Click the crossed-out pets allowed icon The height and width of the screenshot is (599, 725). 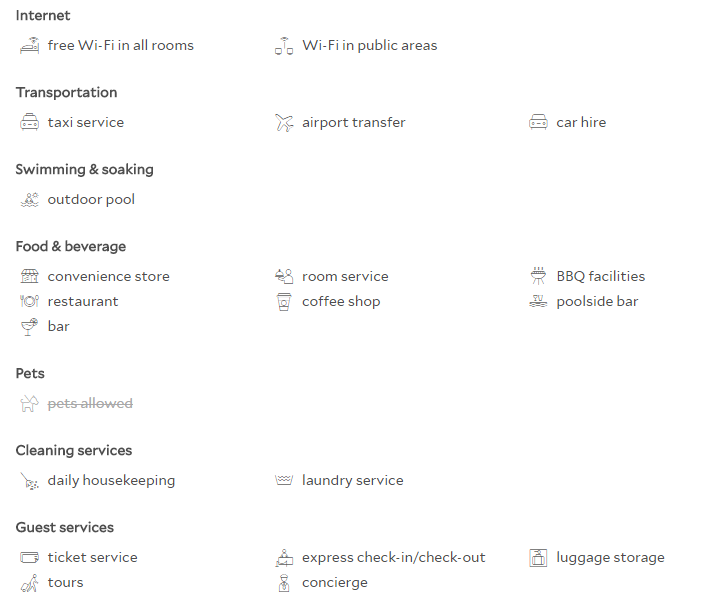point(29,403)
